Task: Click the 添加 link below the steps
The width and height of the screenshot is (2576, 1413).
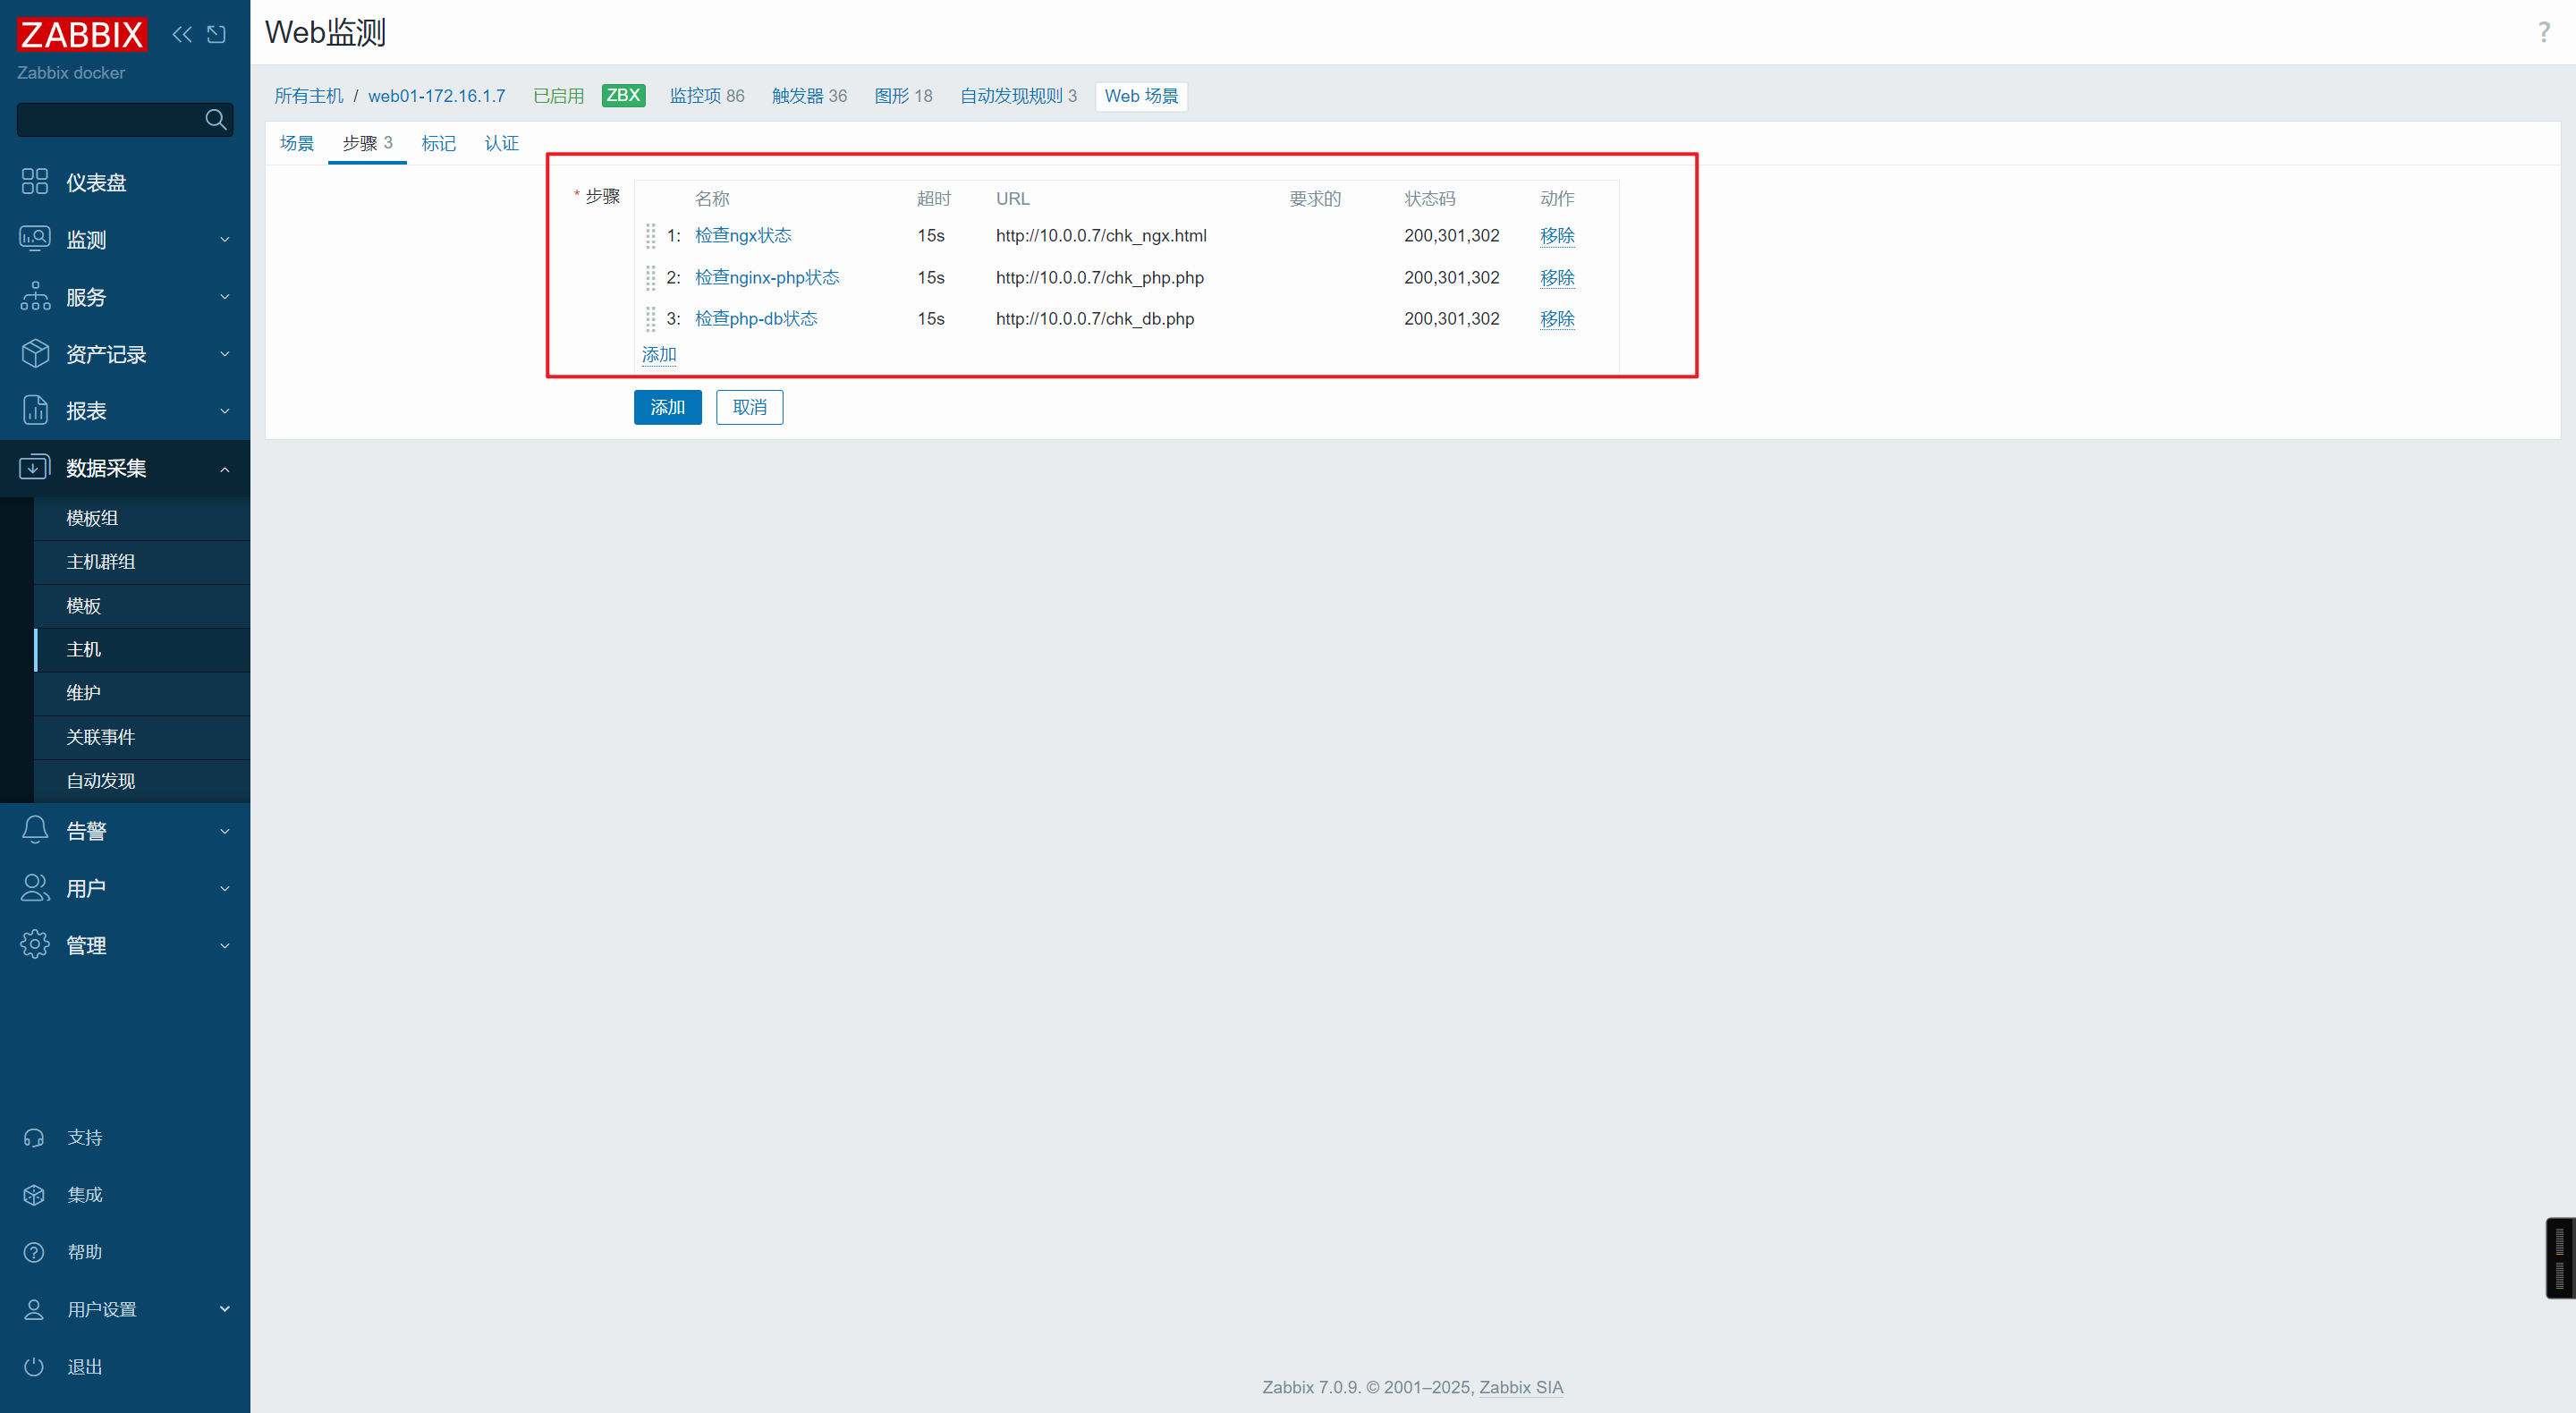Action: coord(659,355)
